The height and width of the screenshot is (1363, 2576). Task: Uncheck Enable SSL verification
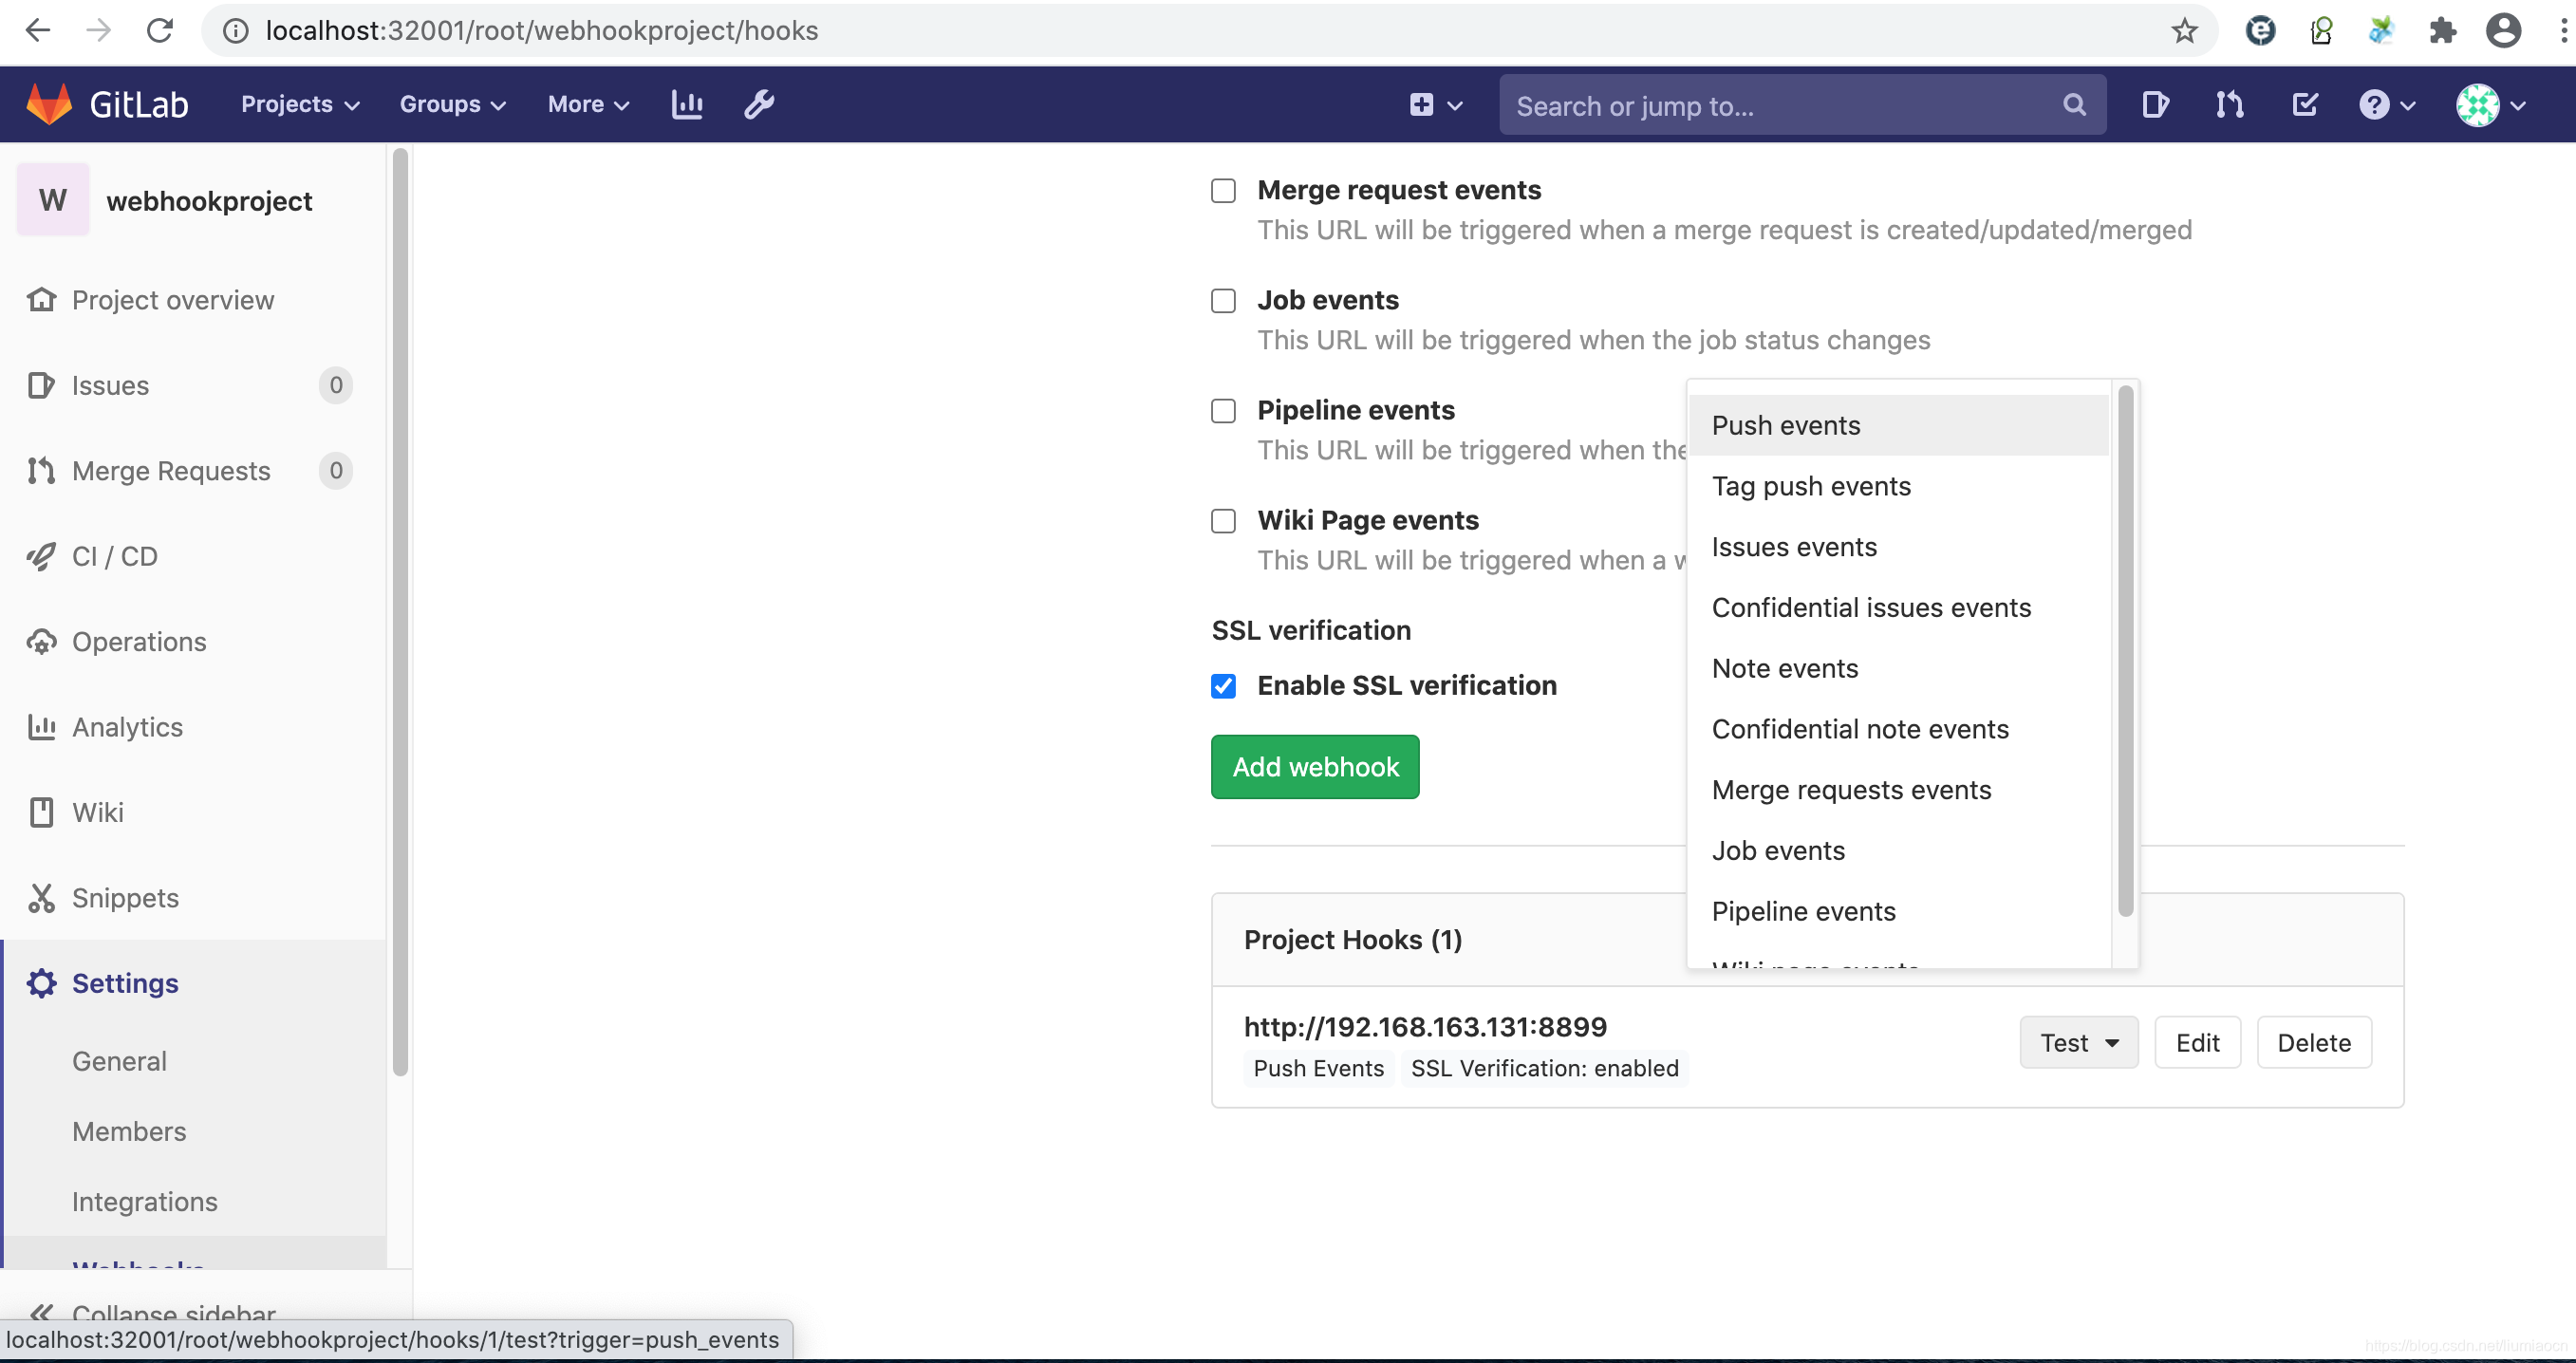coord(1223,686)
